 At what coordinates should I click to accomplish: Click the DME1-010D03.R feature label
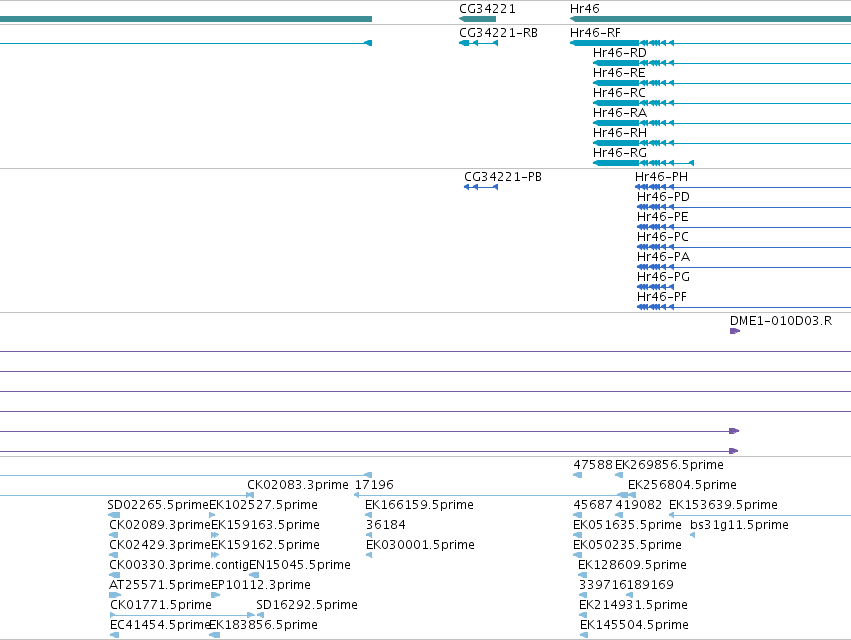pos(780,321)
